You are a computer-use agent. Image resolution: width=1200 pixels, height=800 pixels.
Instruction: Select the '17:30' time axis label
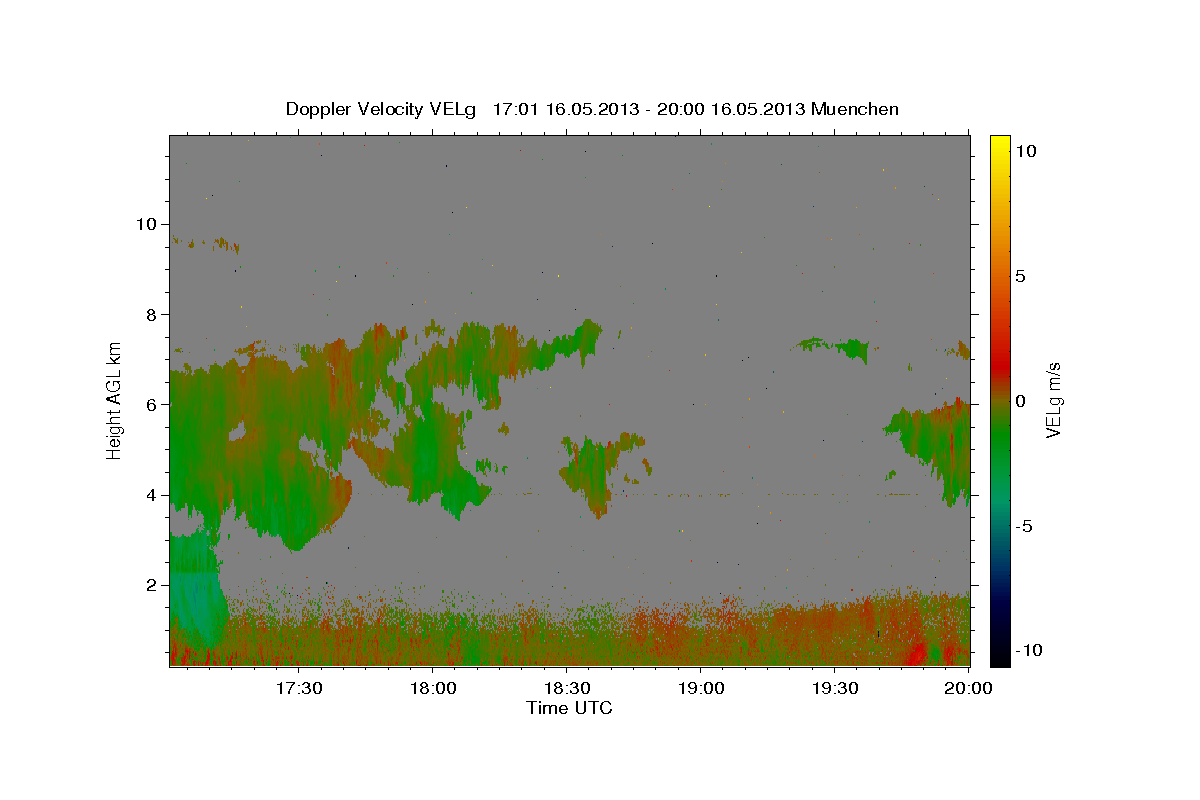click(x=299, y=688)
